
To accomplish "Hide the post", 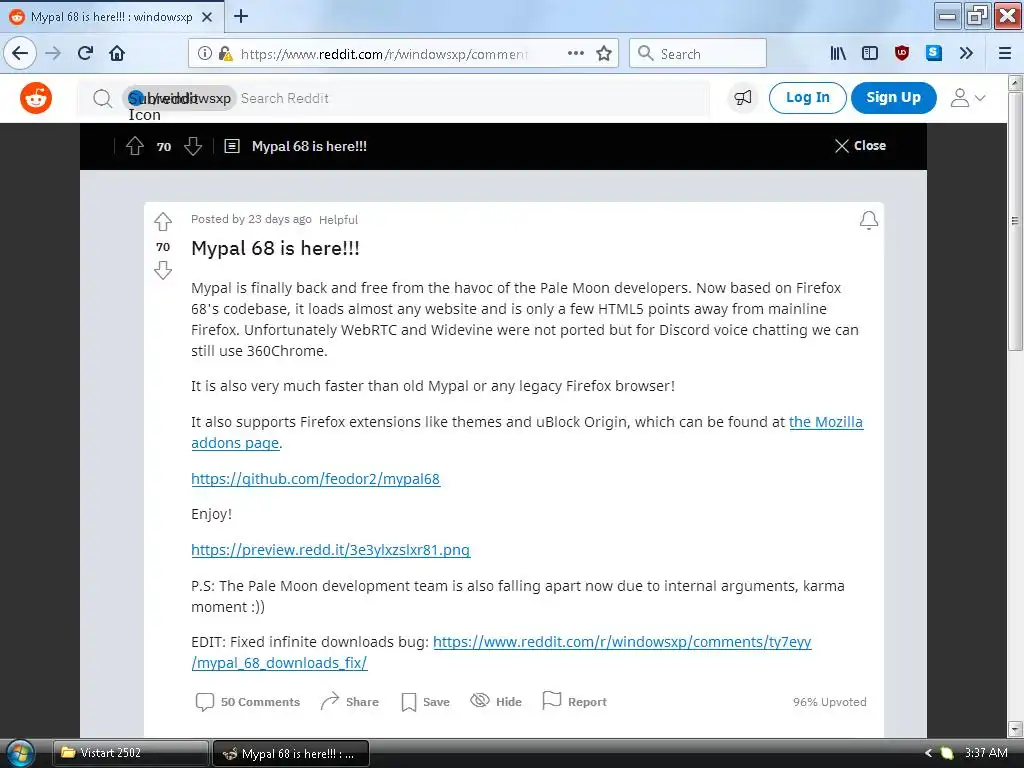I will click(496, 702).
